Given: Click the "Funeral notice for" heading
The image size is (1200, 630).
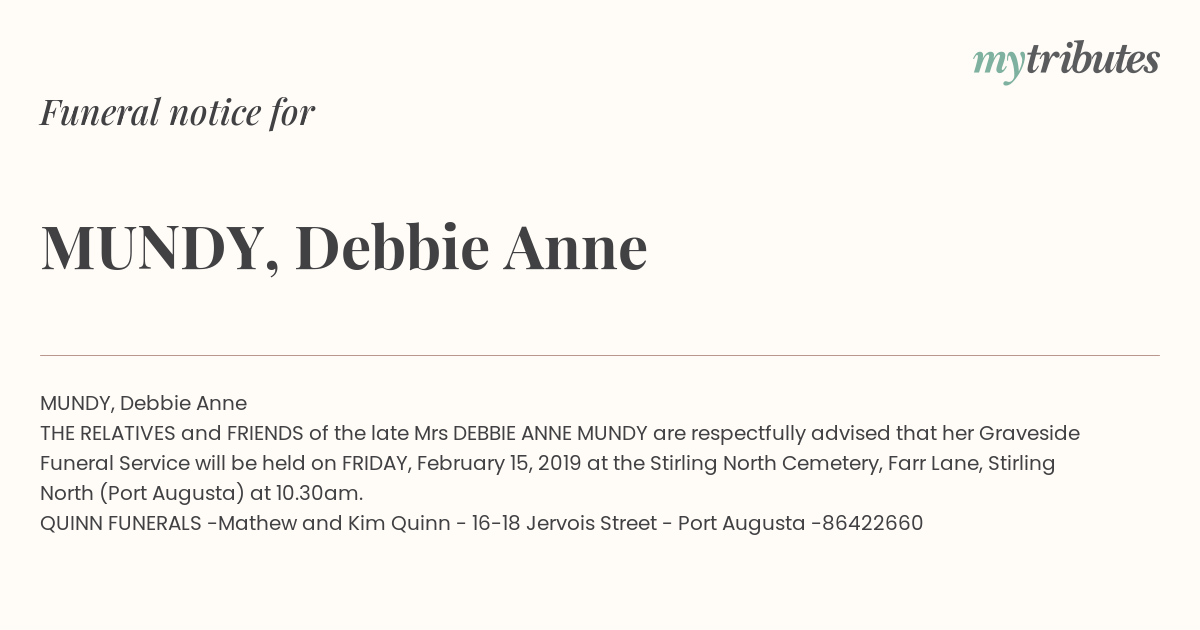Looking at the screenshot, I should 178,112.
